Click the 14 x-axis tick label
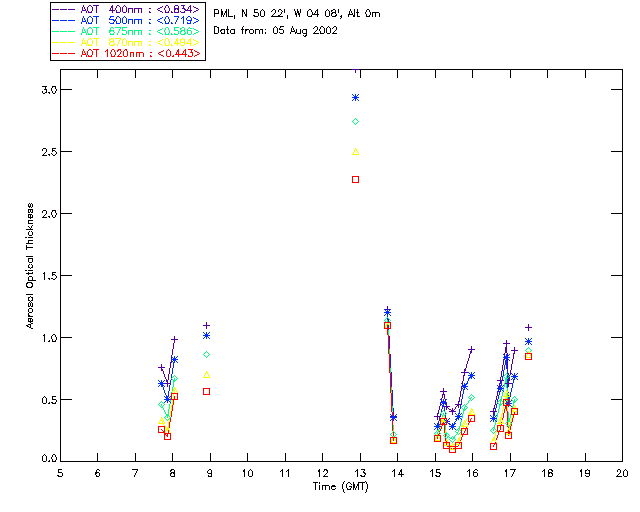Screen dimensions: 640x512 click(x=398, y=473)
